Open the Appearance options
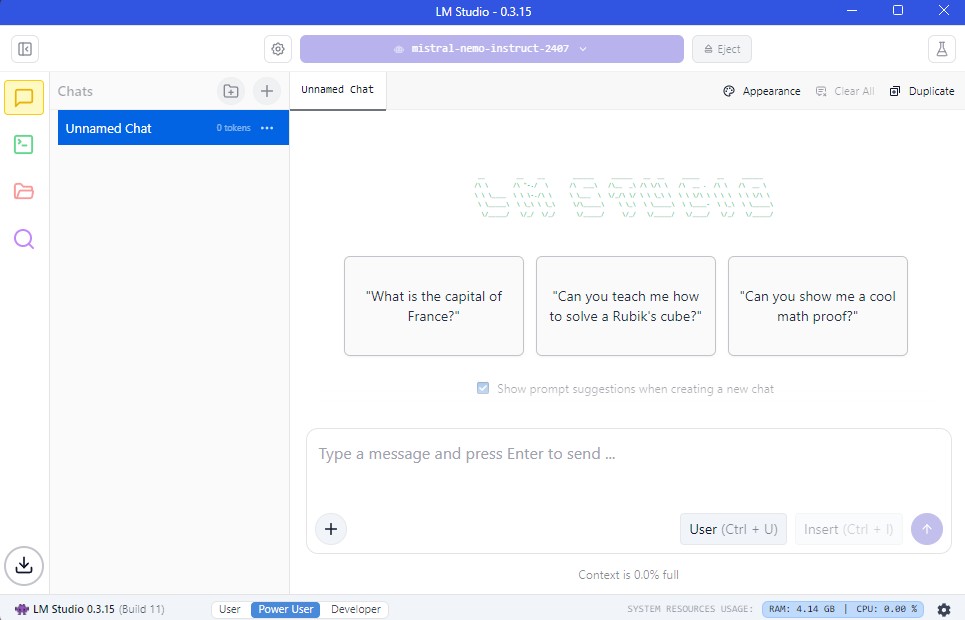This screenshot has height=620, width=965. 762,91
